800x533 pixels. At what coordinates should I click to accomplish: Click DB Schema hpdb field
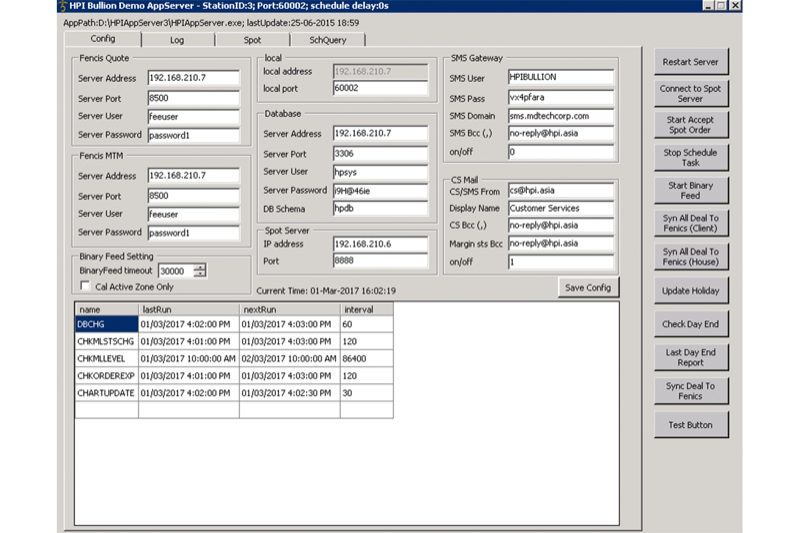click(x=380, y=208)
